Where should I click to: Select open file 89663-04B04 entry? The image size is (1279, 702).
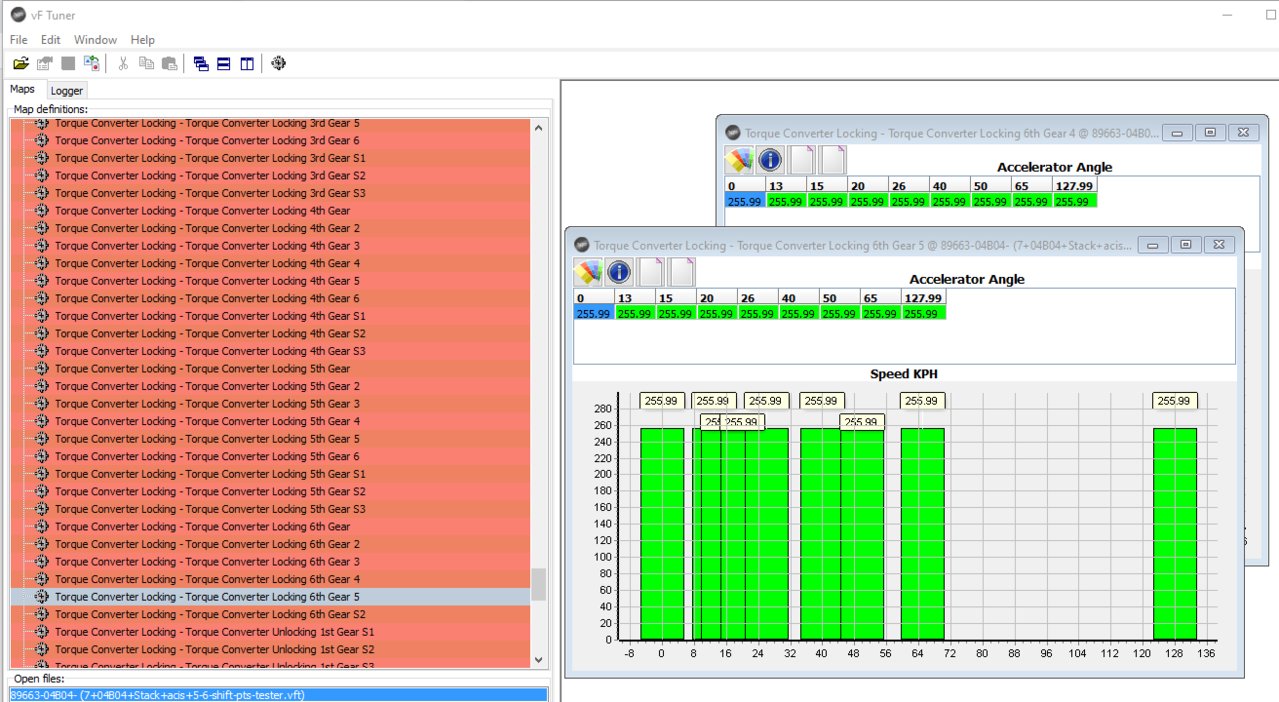(278, 694)
